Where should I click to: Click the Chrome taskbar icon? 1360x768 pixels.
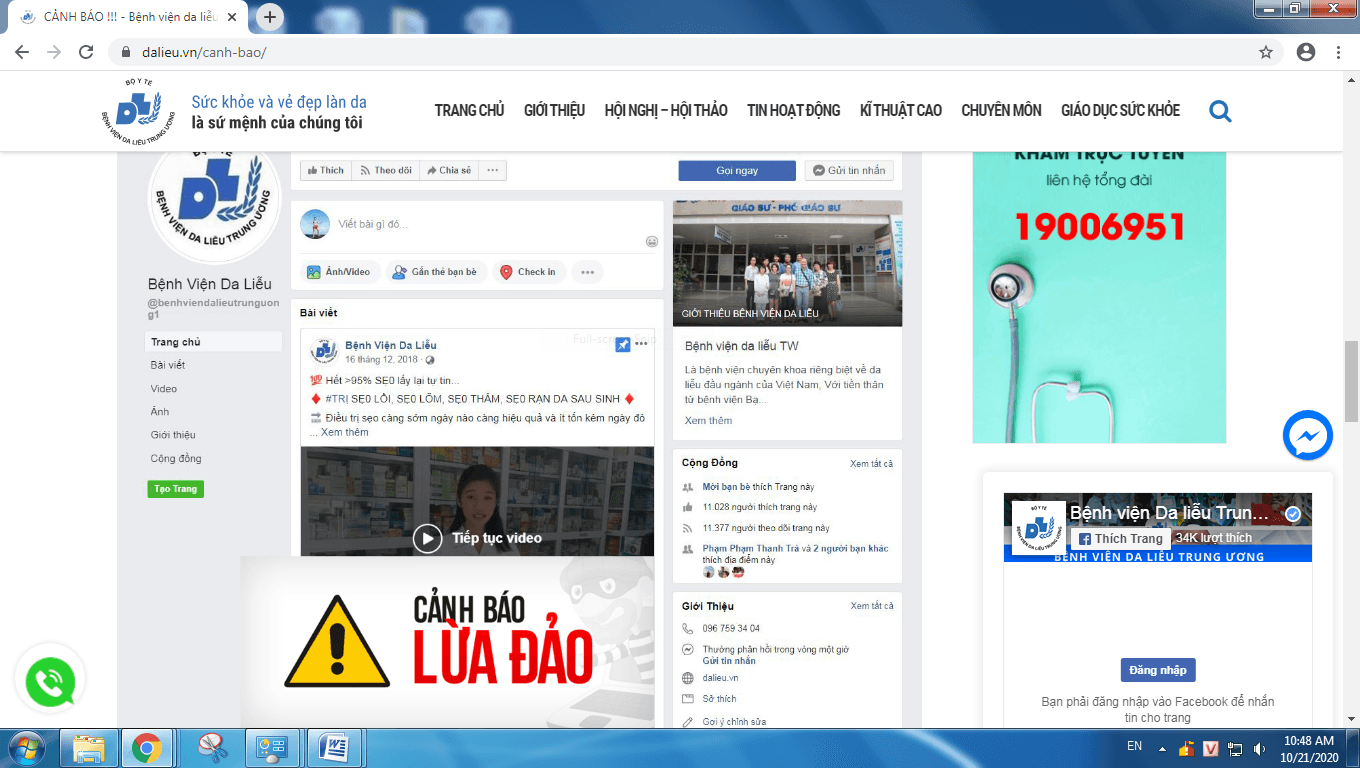tap(147, 748)
